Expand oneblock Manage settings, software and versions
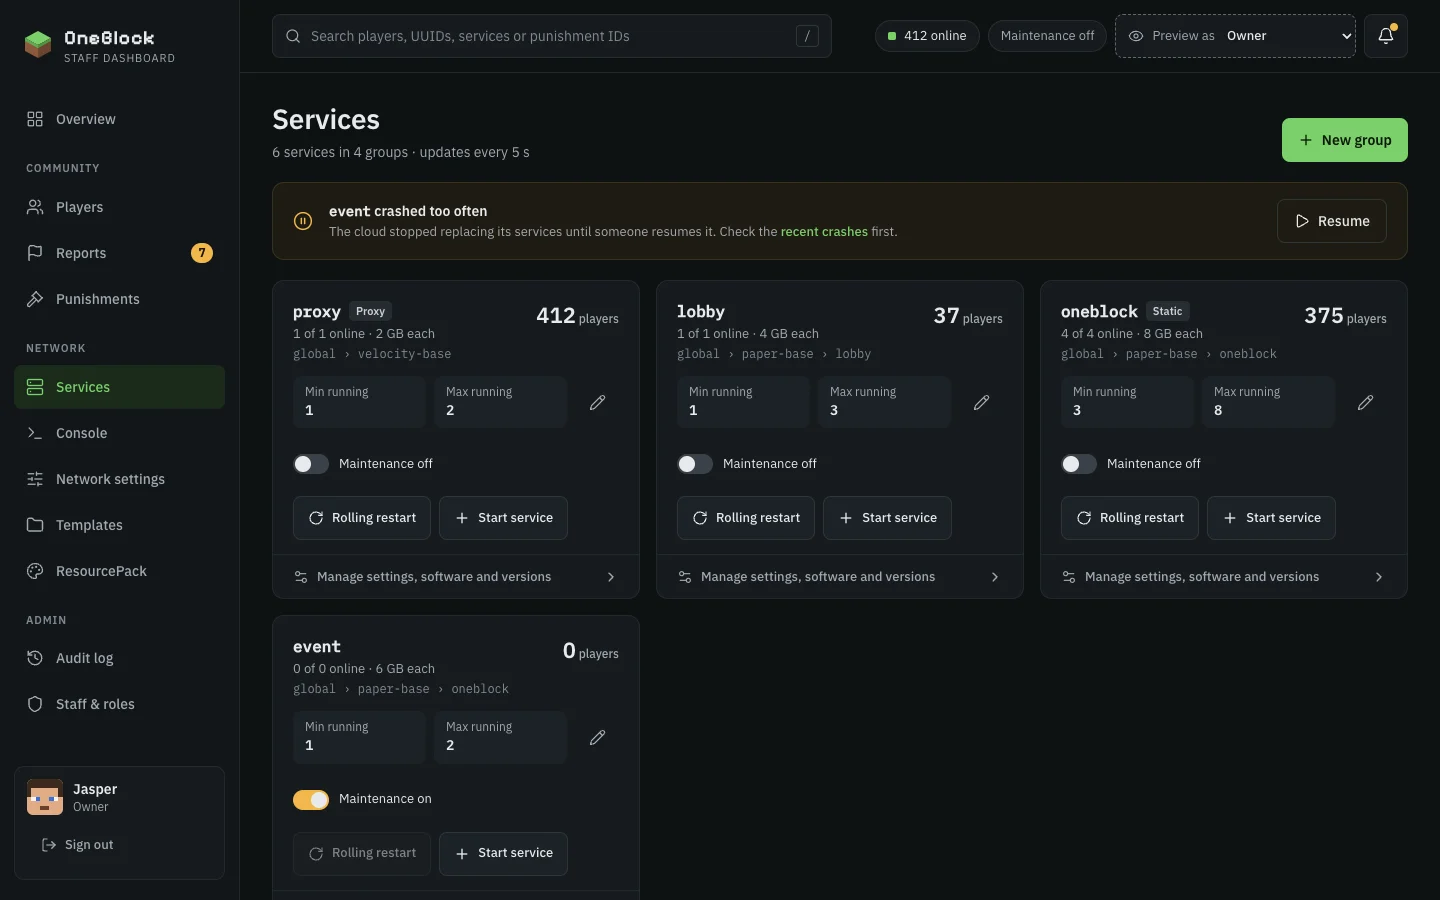The image size is (1440, 900). pos(1224,577)
